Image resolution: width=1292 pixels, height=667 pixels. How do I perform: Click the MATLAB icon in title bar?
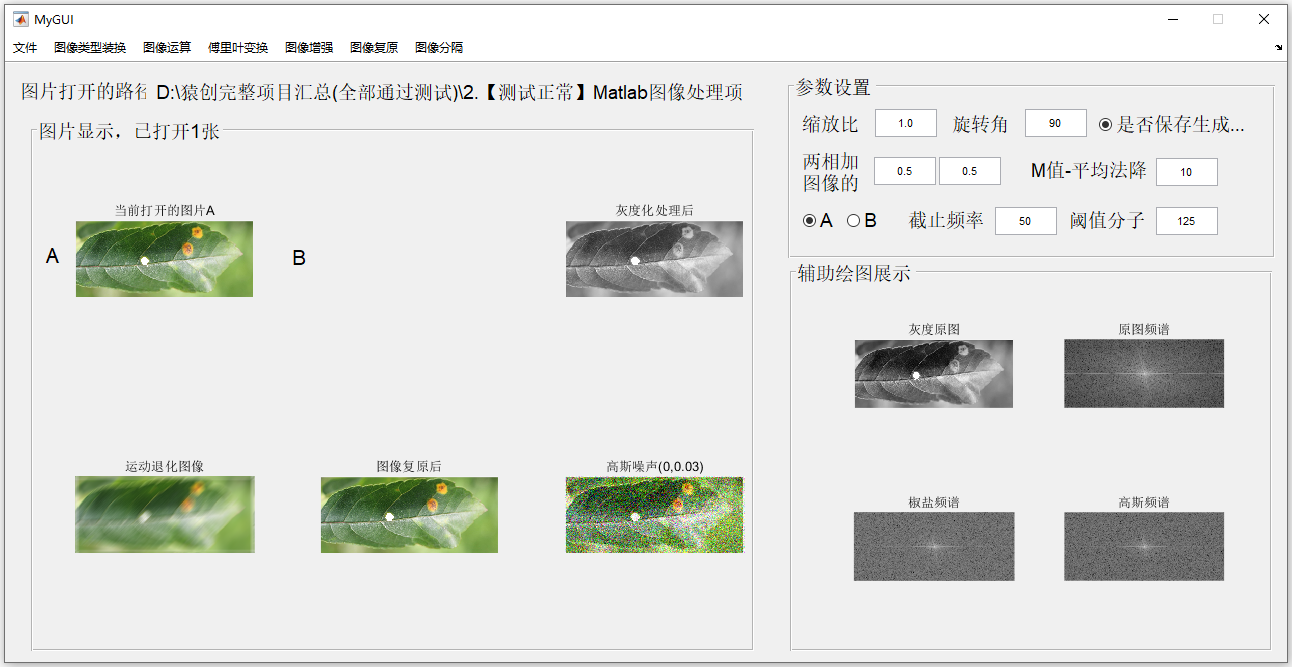click(21, 19)
